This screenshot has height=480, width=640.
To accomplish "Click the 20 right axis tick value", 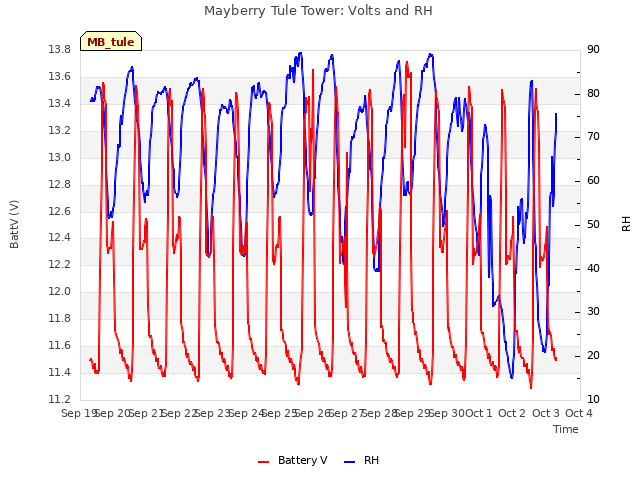I will pyautogui.click(x=593, y=356).
